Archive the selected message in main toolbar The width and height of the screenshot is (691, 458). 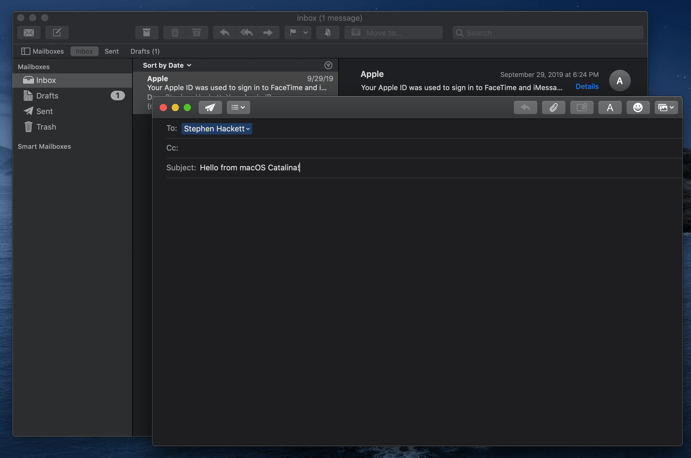pyautogui.click(x=146, y=33)
